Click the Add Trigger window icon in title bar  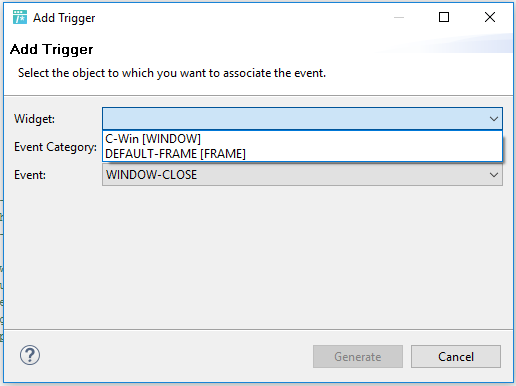point(20,17)
